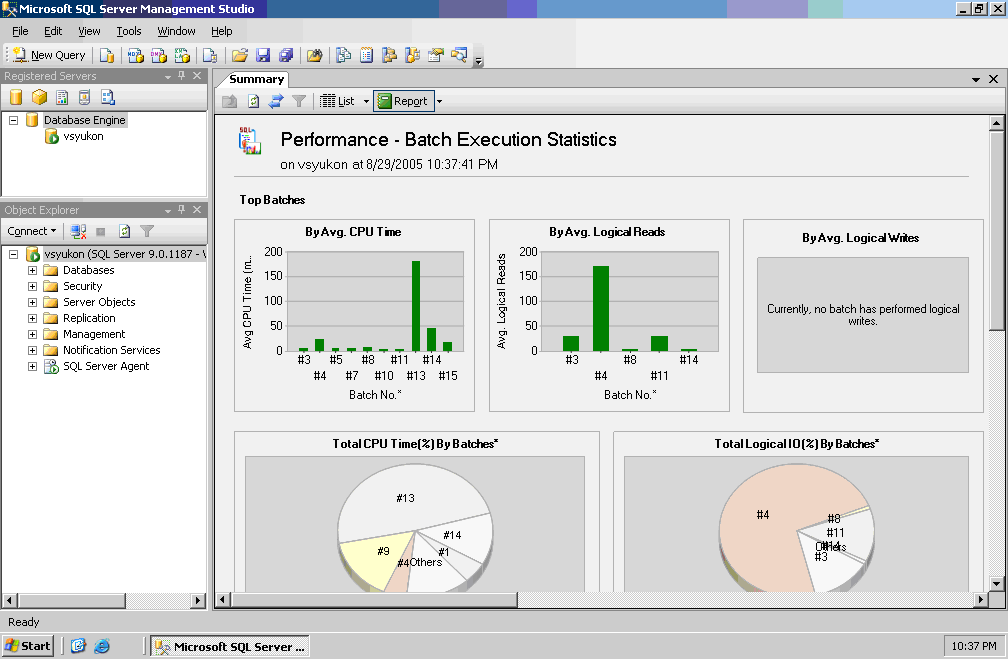Switch Summary to List view

[x=337, y=101]
